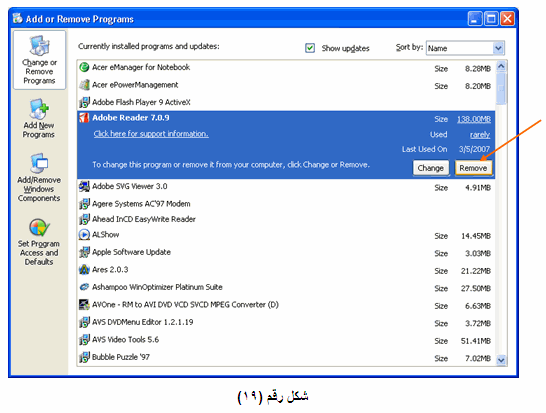Image resolution: width=546 pixels, height=413 pixels.
Task: Open Add New Programs sidebar icon
Action: click(39, 118)
